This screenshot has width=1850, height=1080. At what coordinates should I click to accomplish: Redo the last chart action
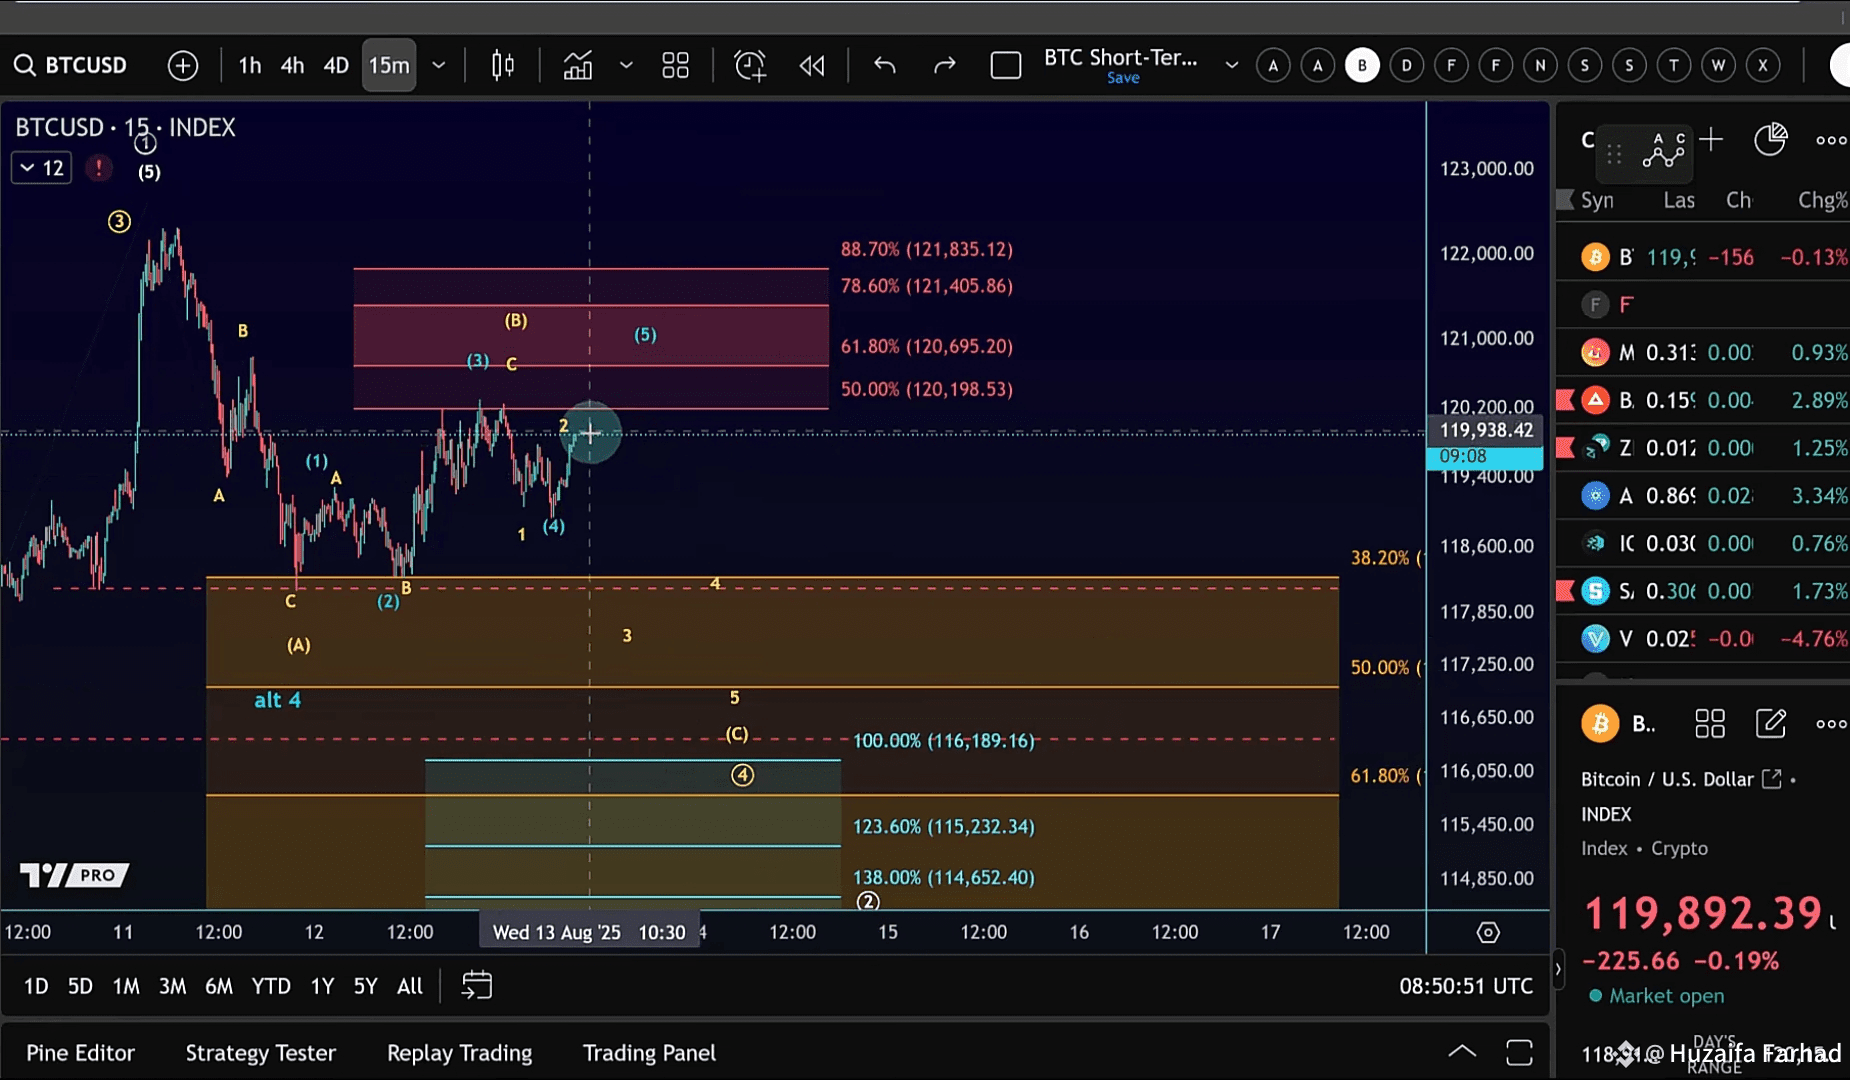(944, 66)
